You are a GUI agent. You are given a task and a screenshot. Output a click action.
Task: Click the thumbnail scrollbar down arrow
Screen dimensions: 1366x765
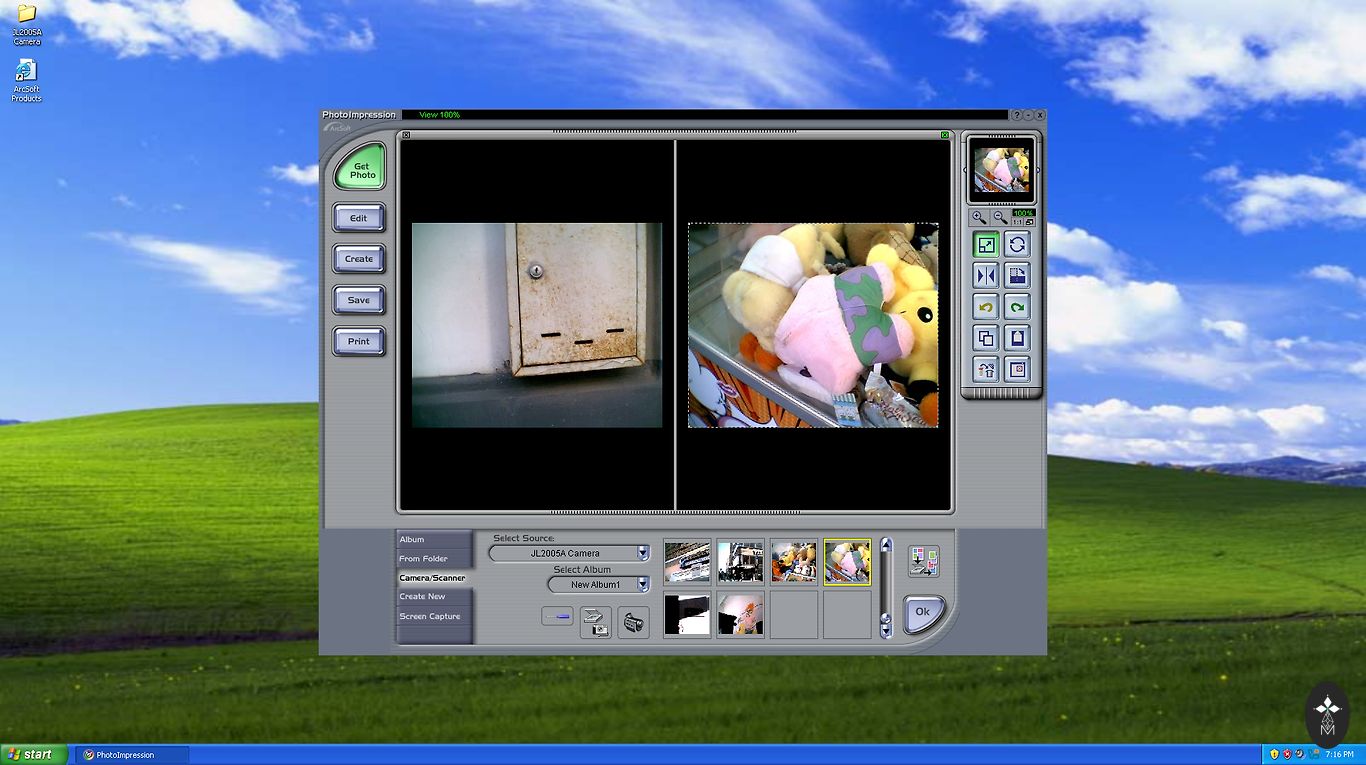pyautogui.click(x=885, y=630)
